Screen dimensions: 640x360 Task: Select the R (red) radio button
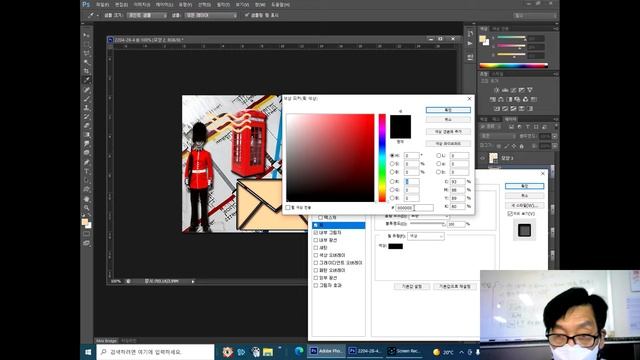[x=392, y=182]
